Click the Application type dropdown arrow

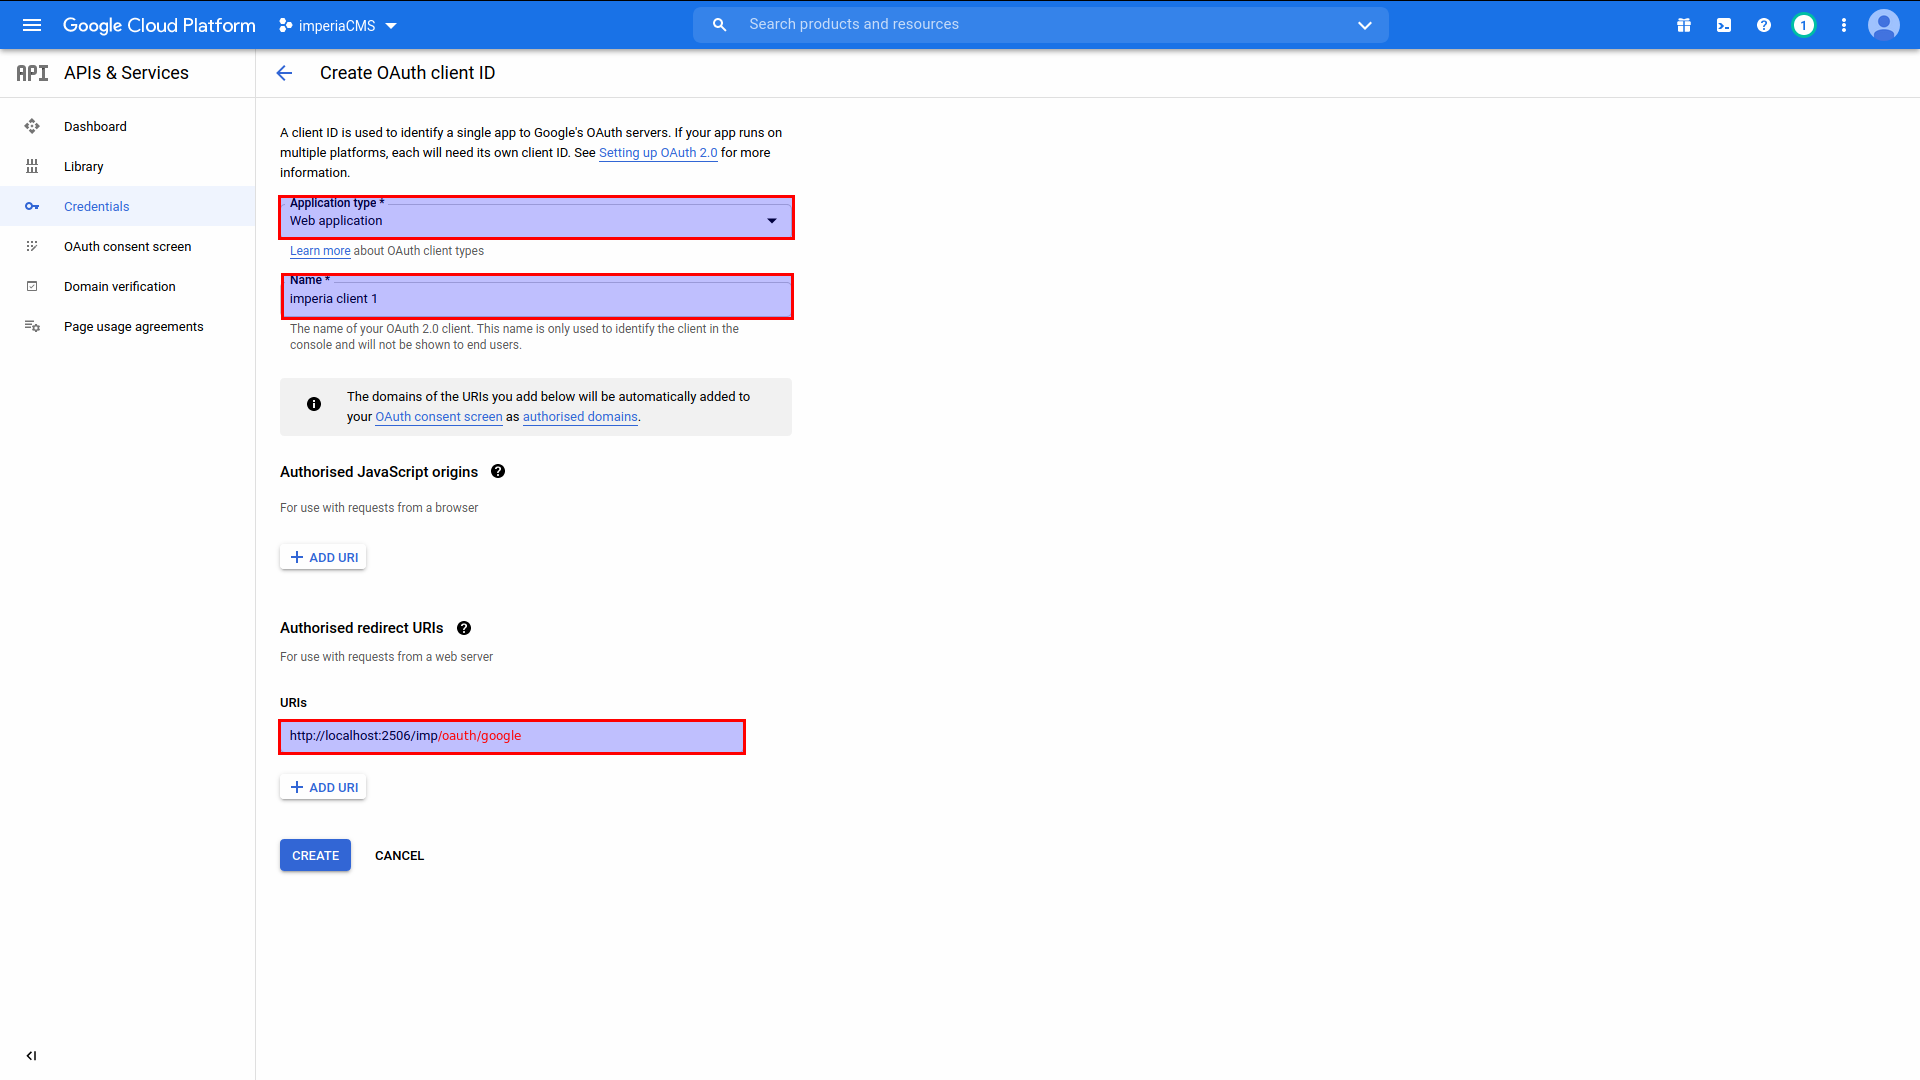coord(772,221)
